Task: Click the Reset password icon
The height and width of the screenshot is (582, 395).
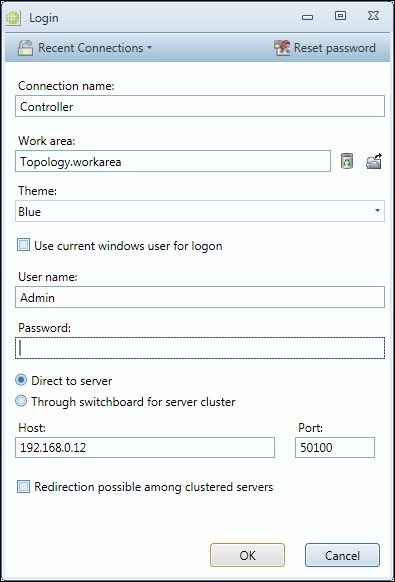Action: [282, 48]
